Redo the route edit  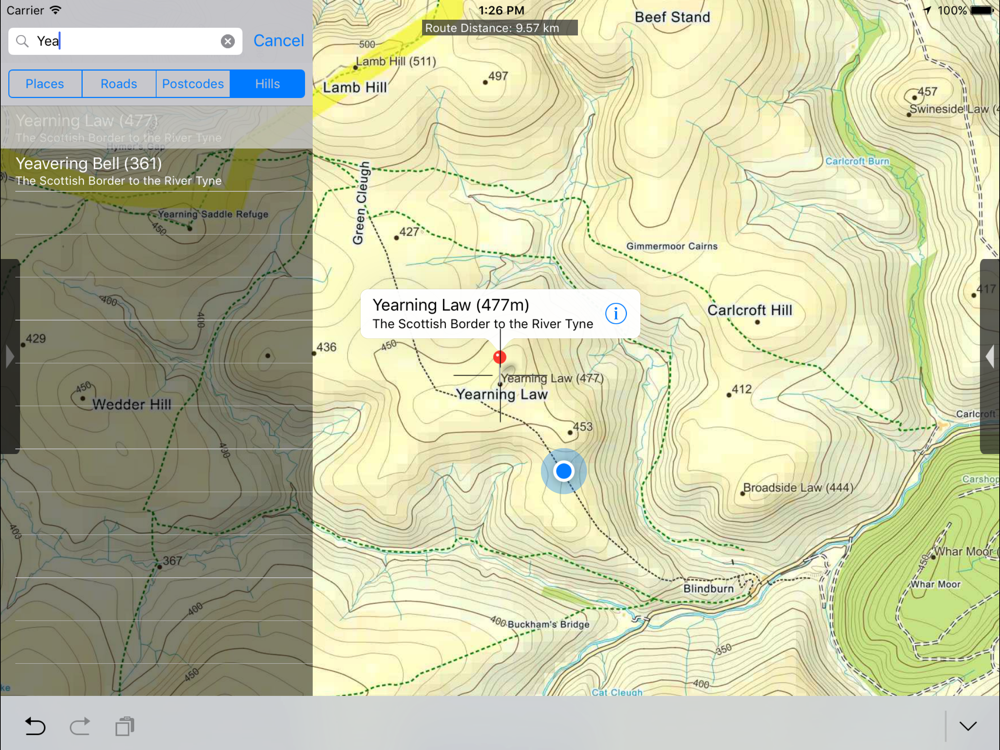tap(80, 726)
